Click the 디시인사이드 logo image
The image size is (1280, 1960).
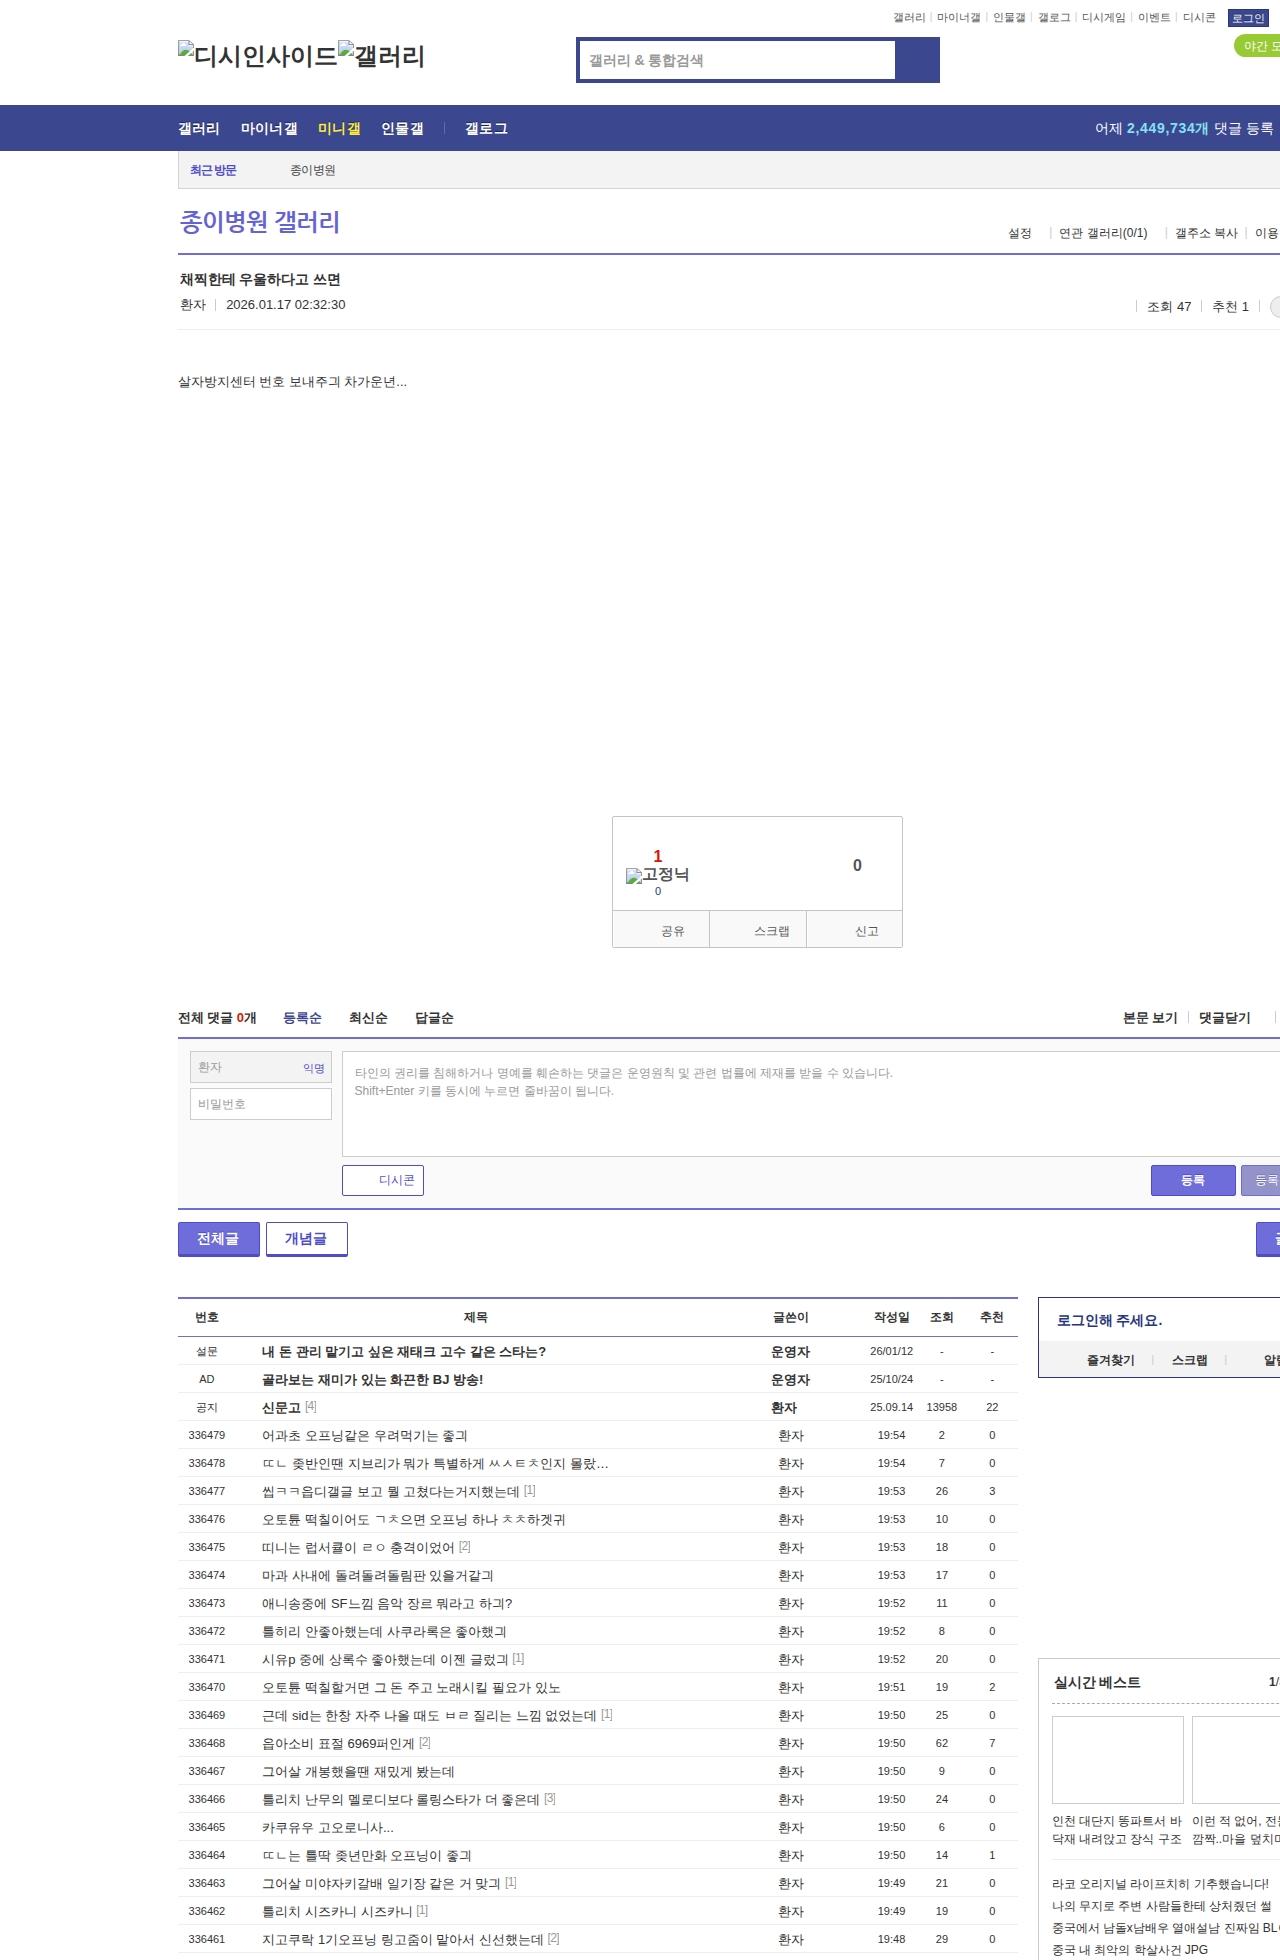(257, 56)
